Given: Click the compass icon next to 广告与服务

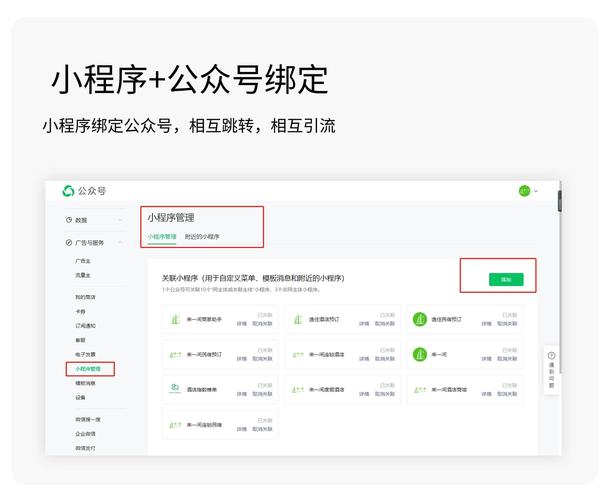Looking at the screenshot, I should (69, 243).
